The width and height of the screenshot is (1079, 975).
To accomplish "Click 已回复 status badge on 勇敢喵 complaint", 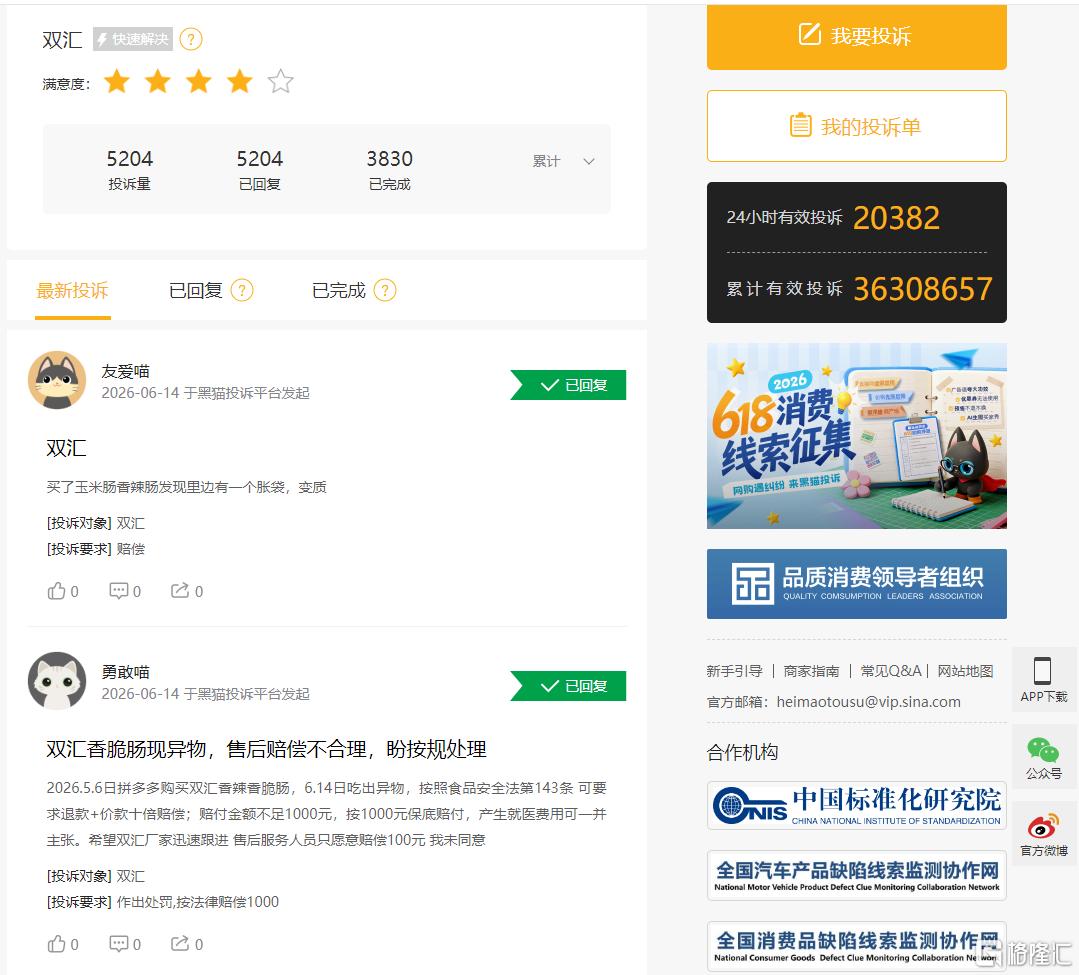I will click(x=568, y=686).
